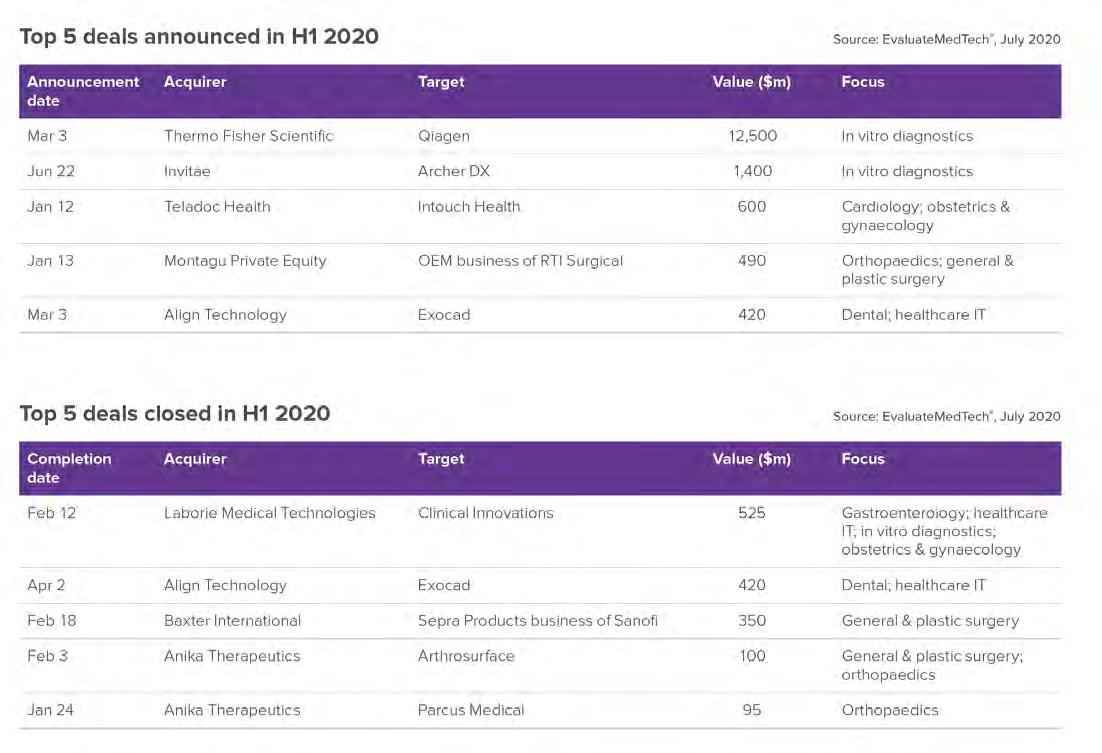The width and height of the screenshot is (1102, 753).
Task: Click 'General & plastic surgery' cell in the Baxter International row
Action: pyautogui.click(x=930, y=621)
